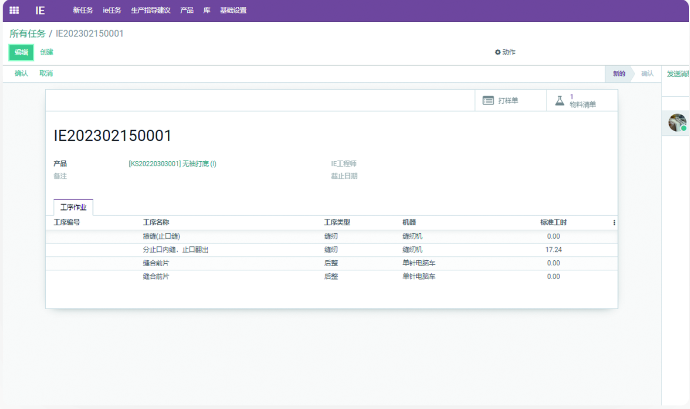
Task: Click the green 编辑 button
Action: pos(21,52)
